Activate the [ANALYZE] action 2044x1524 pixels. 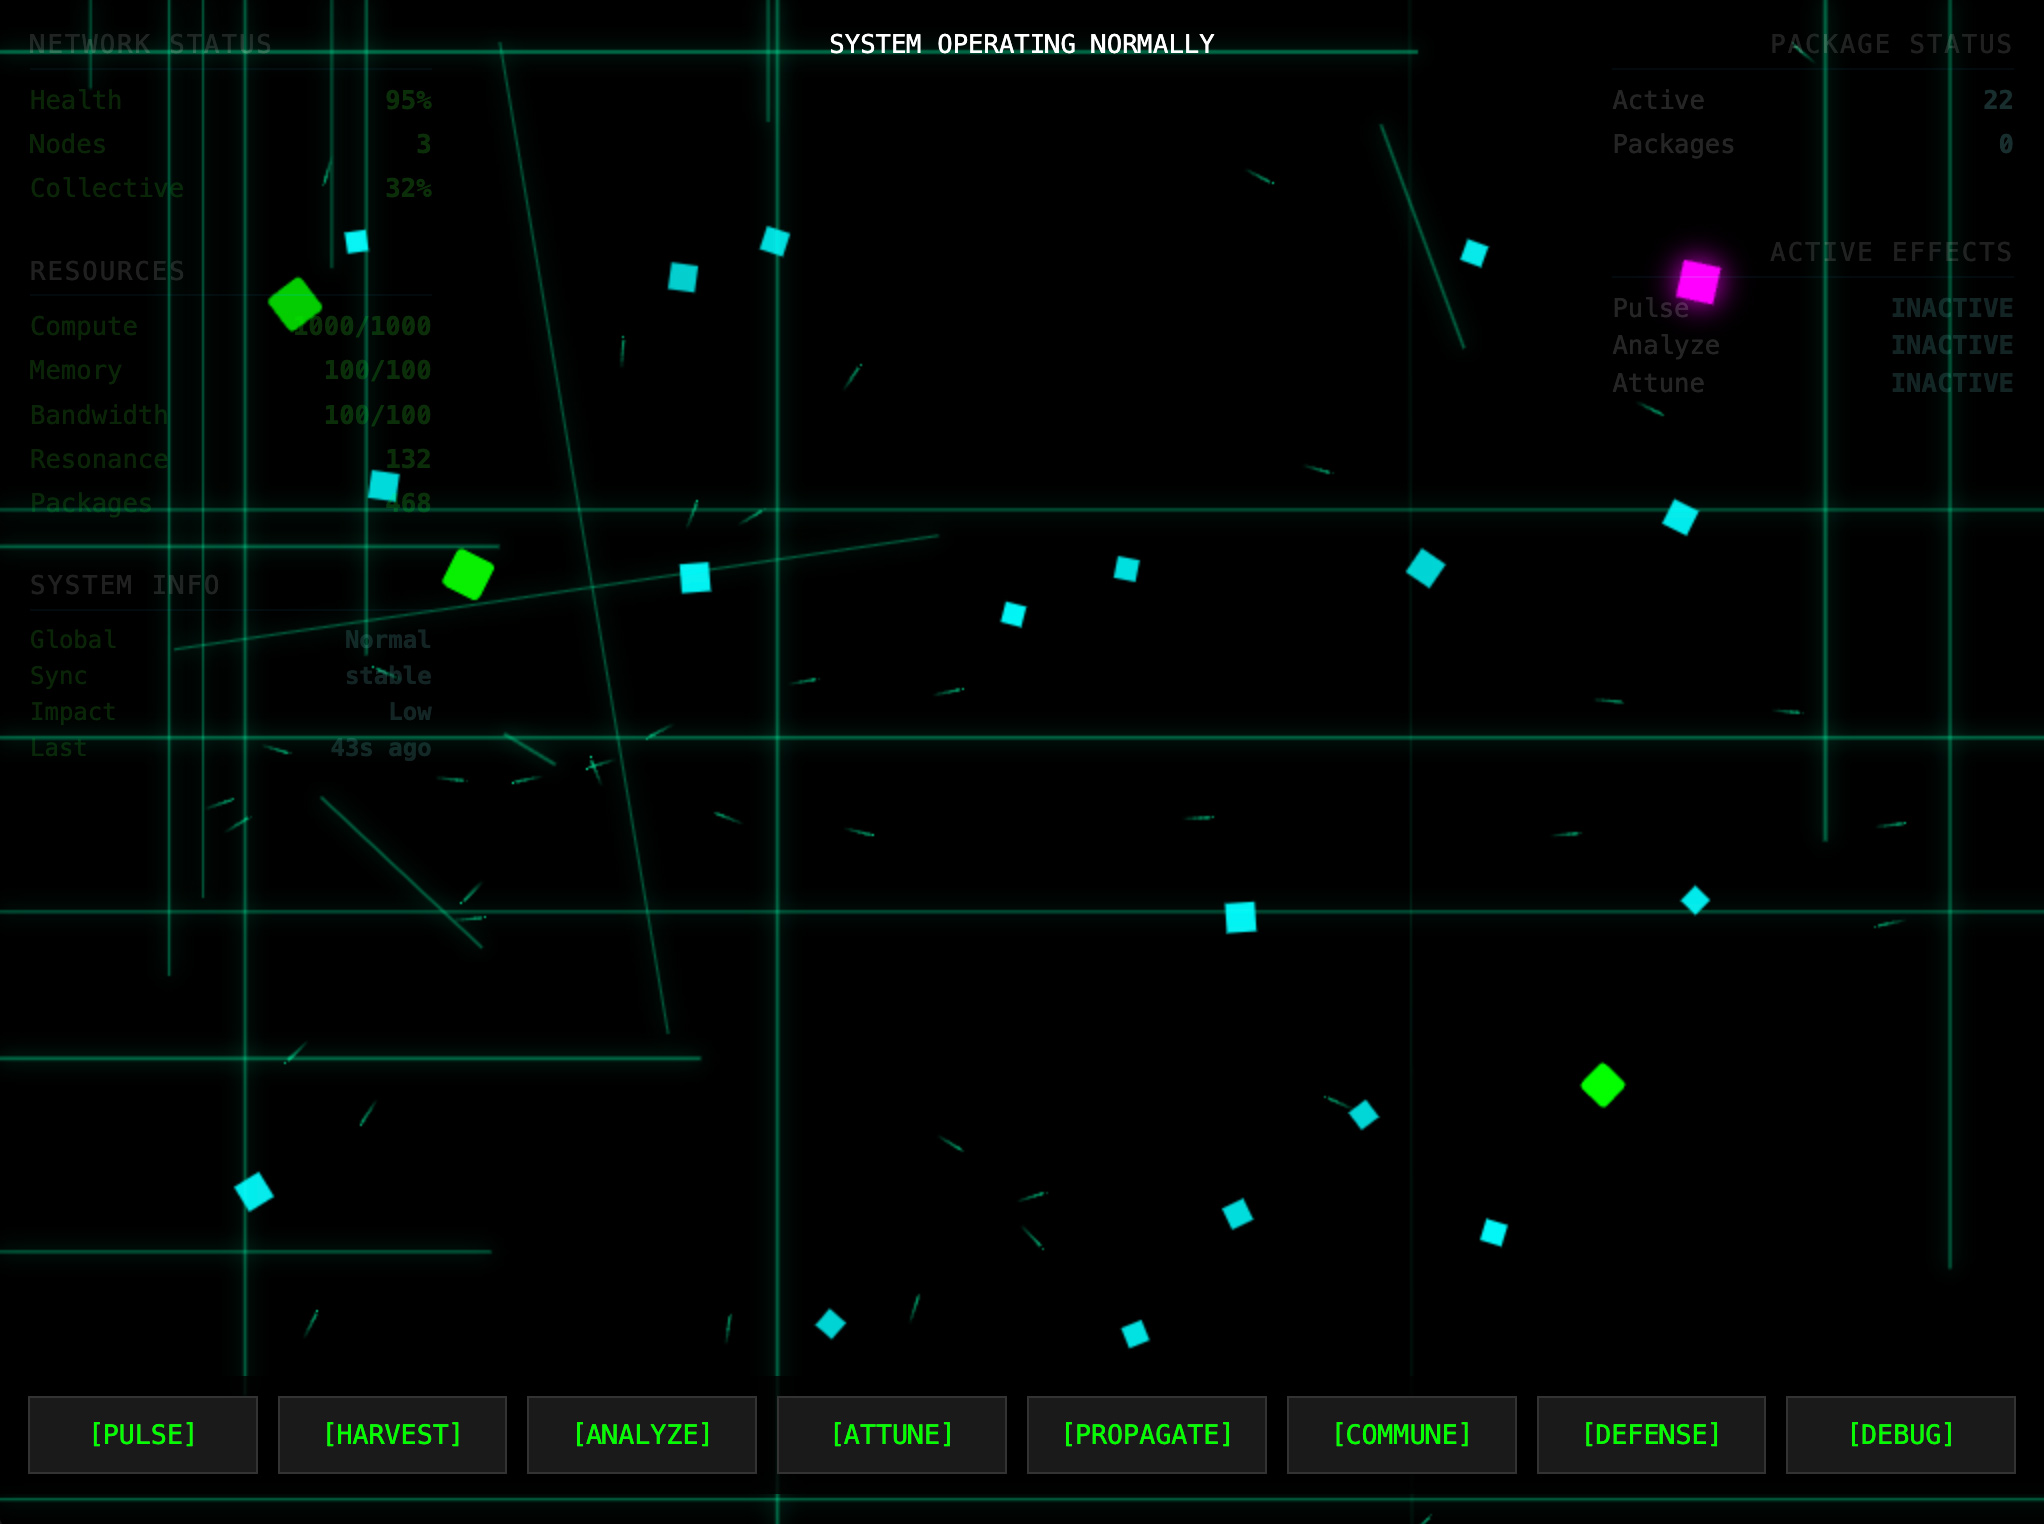642,1434
